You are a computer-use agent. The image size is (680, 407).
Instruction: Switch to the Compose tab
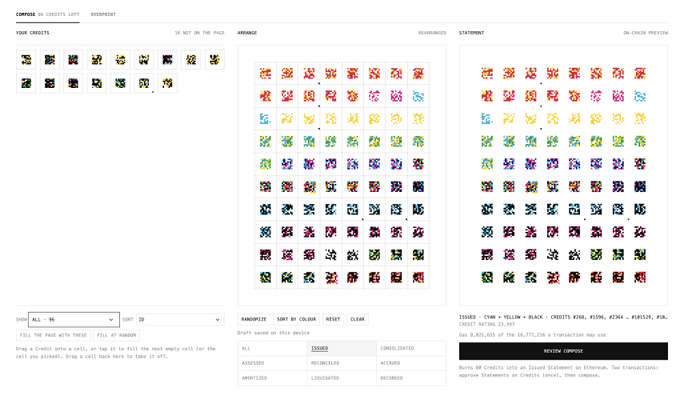48,14
